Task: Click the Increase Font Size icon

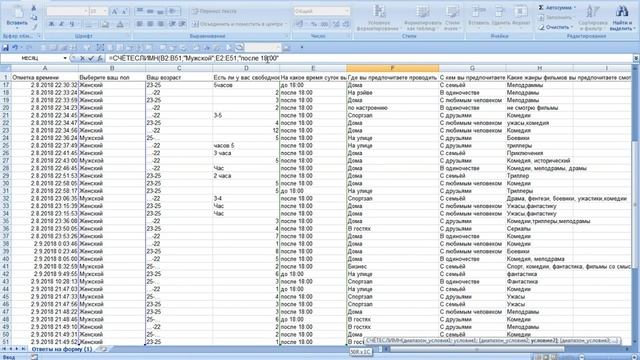Action: click(115, 11)
